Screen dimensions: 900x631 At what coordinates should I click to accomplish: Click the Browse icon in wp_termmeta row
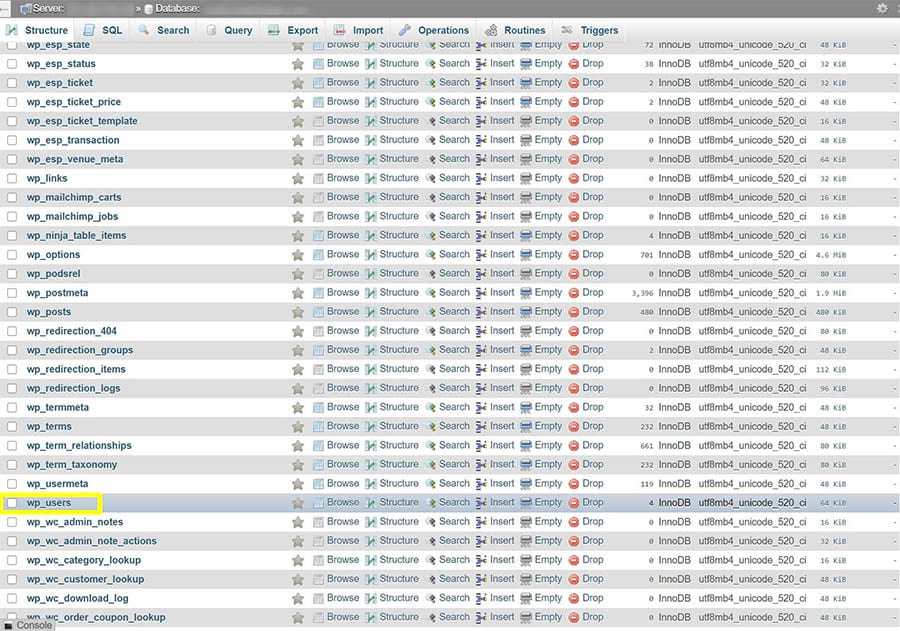318,408
